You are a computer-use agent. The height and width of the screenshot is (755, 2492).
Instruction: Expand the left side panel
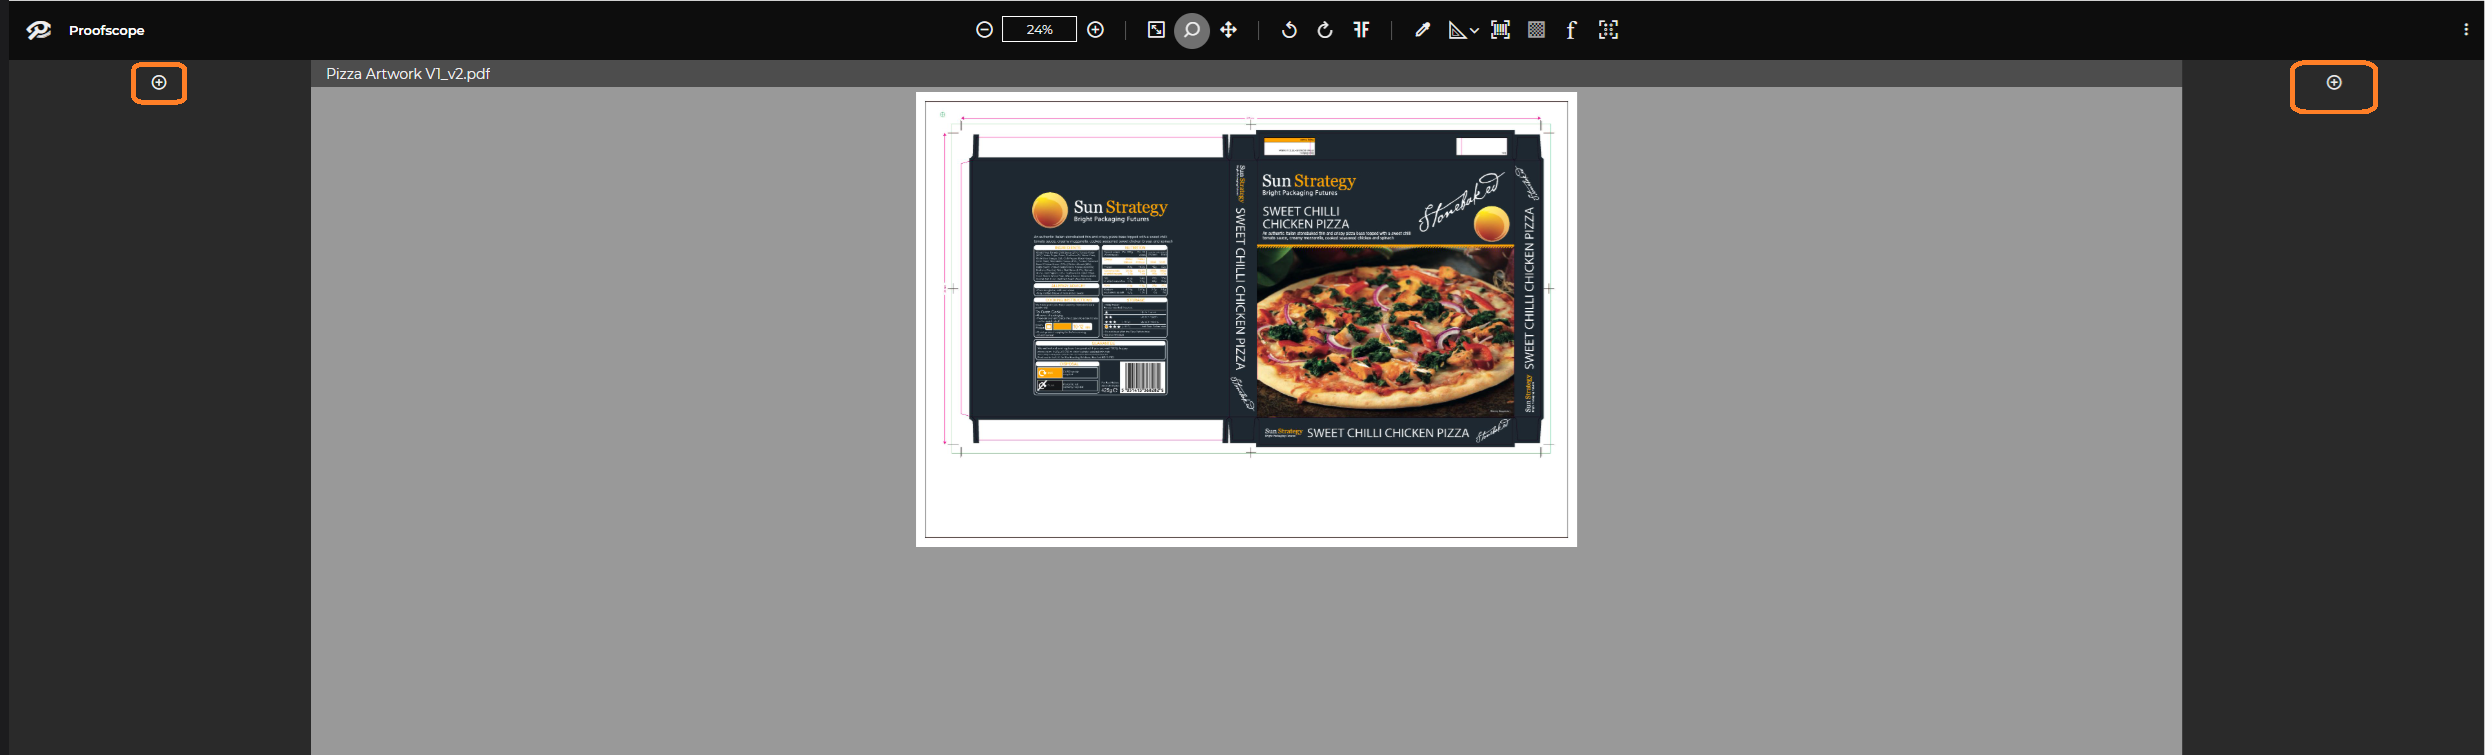(159, 83)
